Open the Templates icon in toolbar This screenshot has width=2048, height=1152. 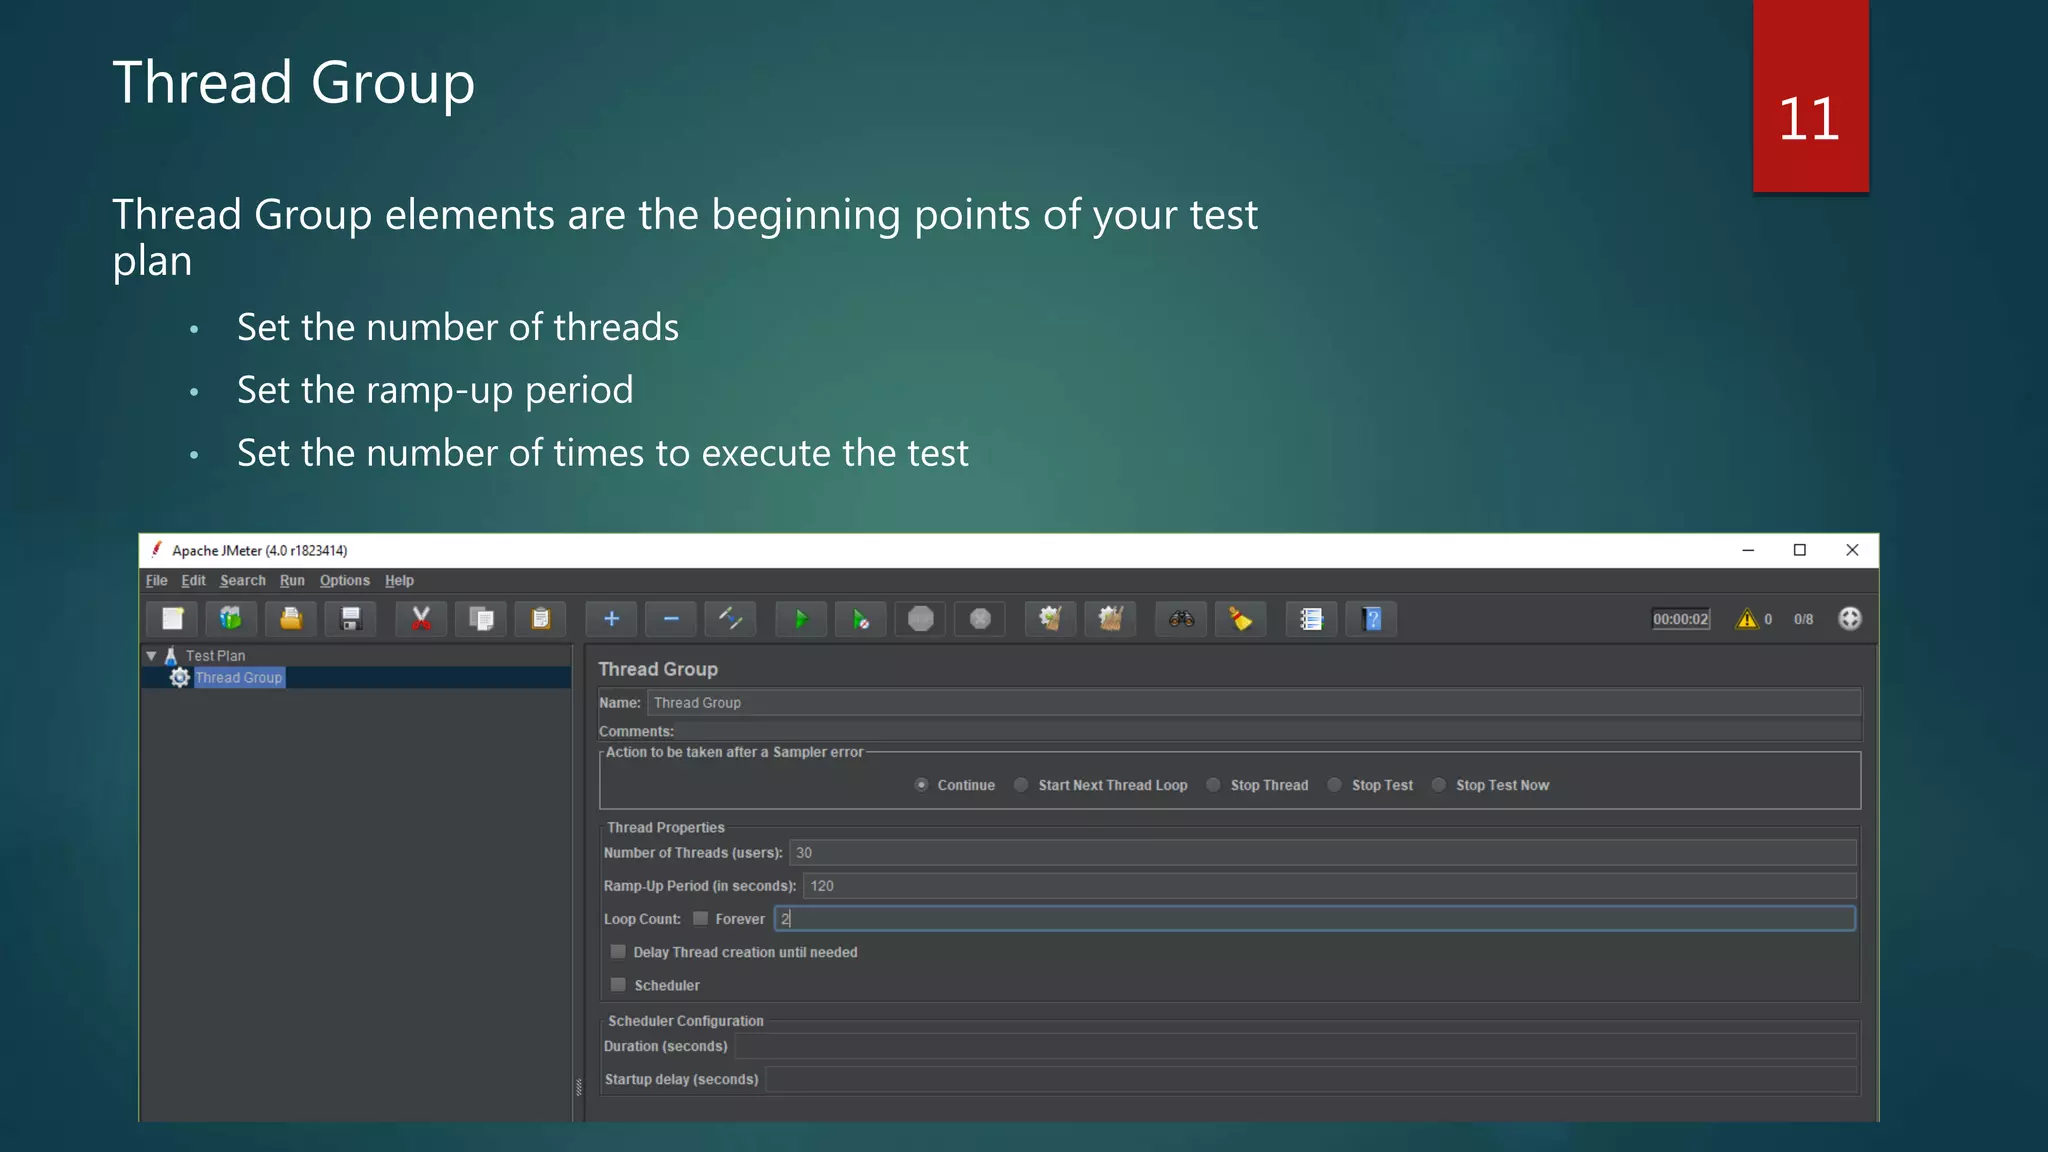click(x=231, y=619)
